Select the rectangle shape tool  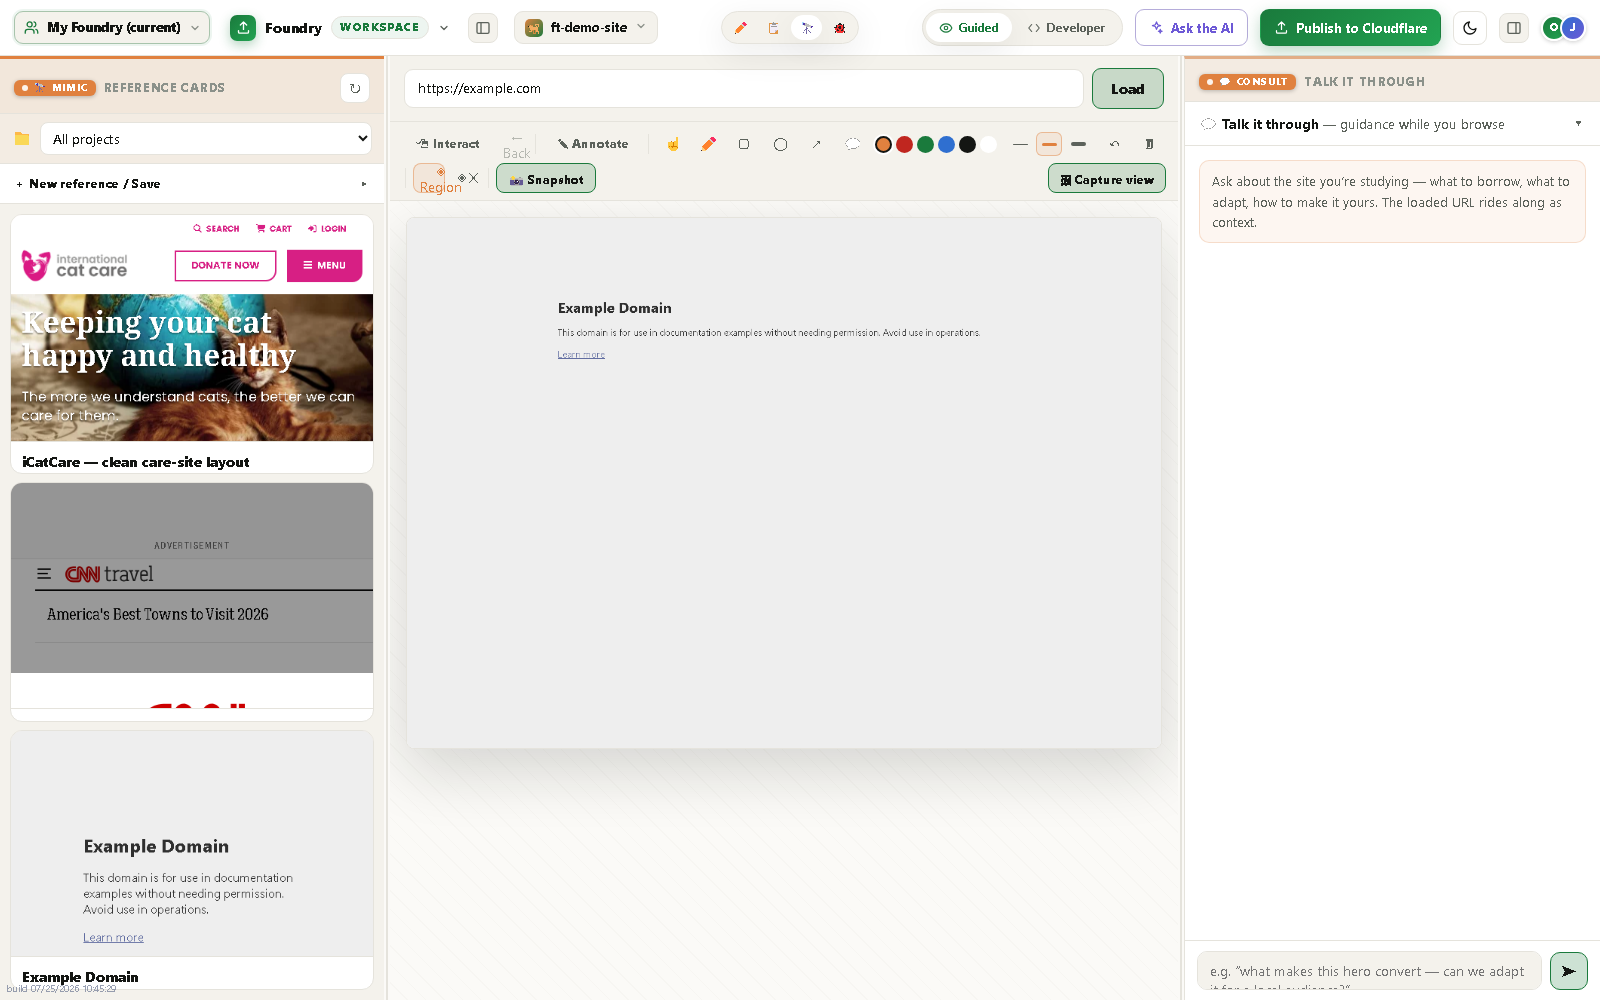pos(744,144)
